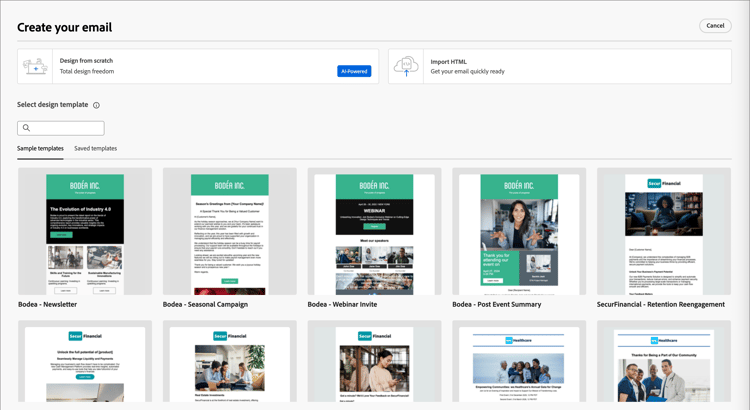Select the Bodea - Webinar Invite template thumbnail
The height and width of the screenshot is (410, 750).
tap(375, 231)
